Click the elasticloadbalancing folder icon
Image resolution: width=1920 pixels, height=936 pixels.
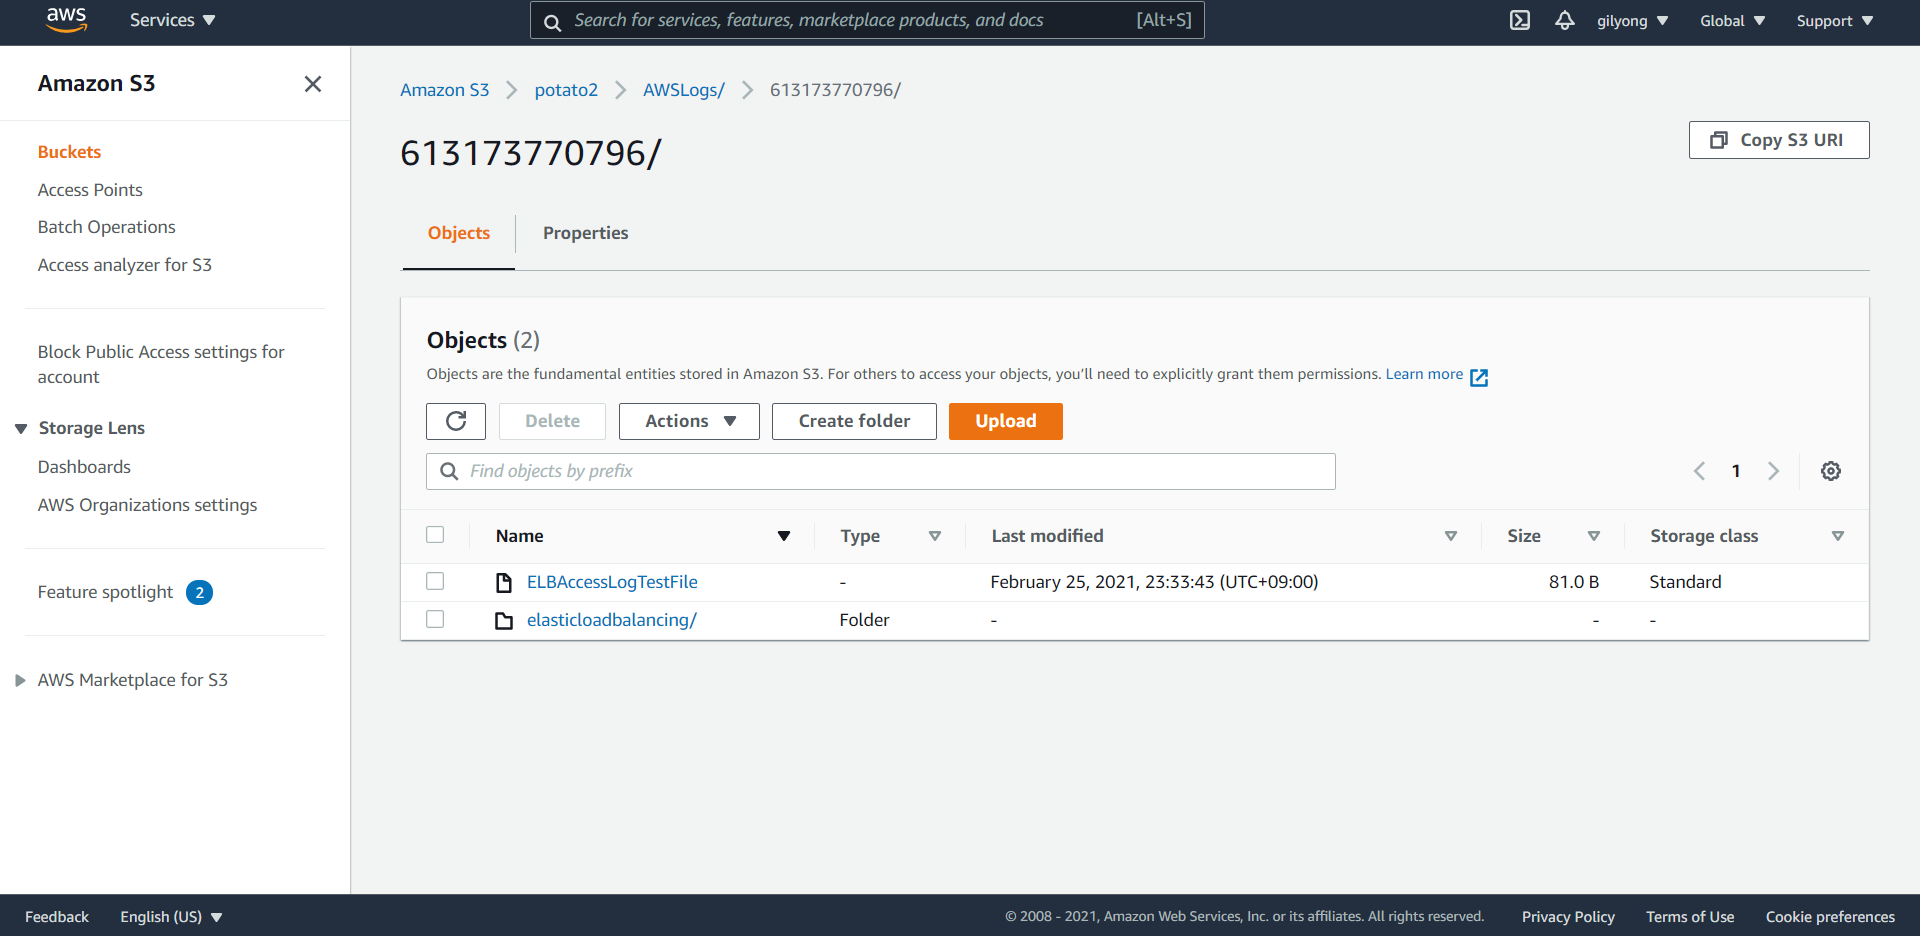point(504,621)
